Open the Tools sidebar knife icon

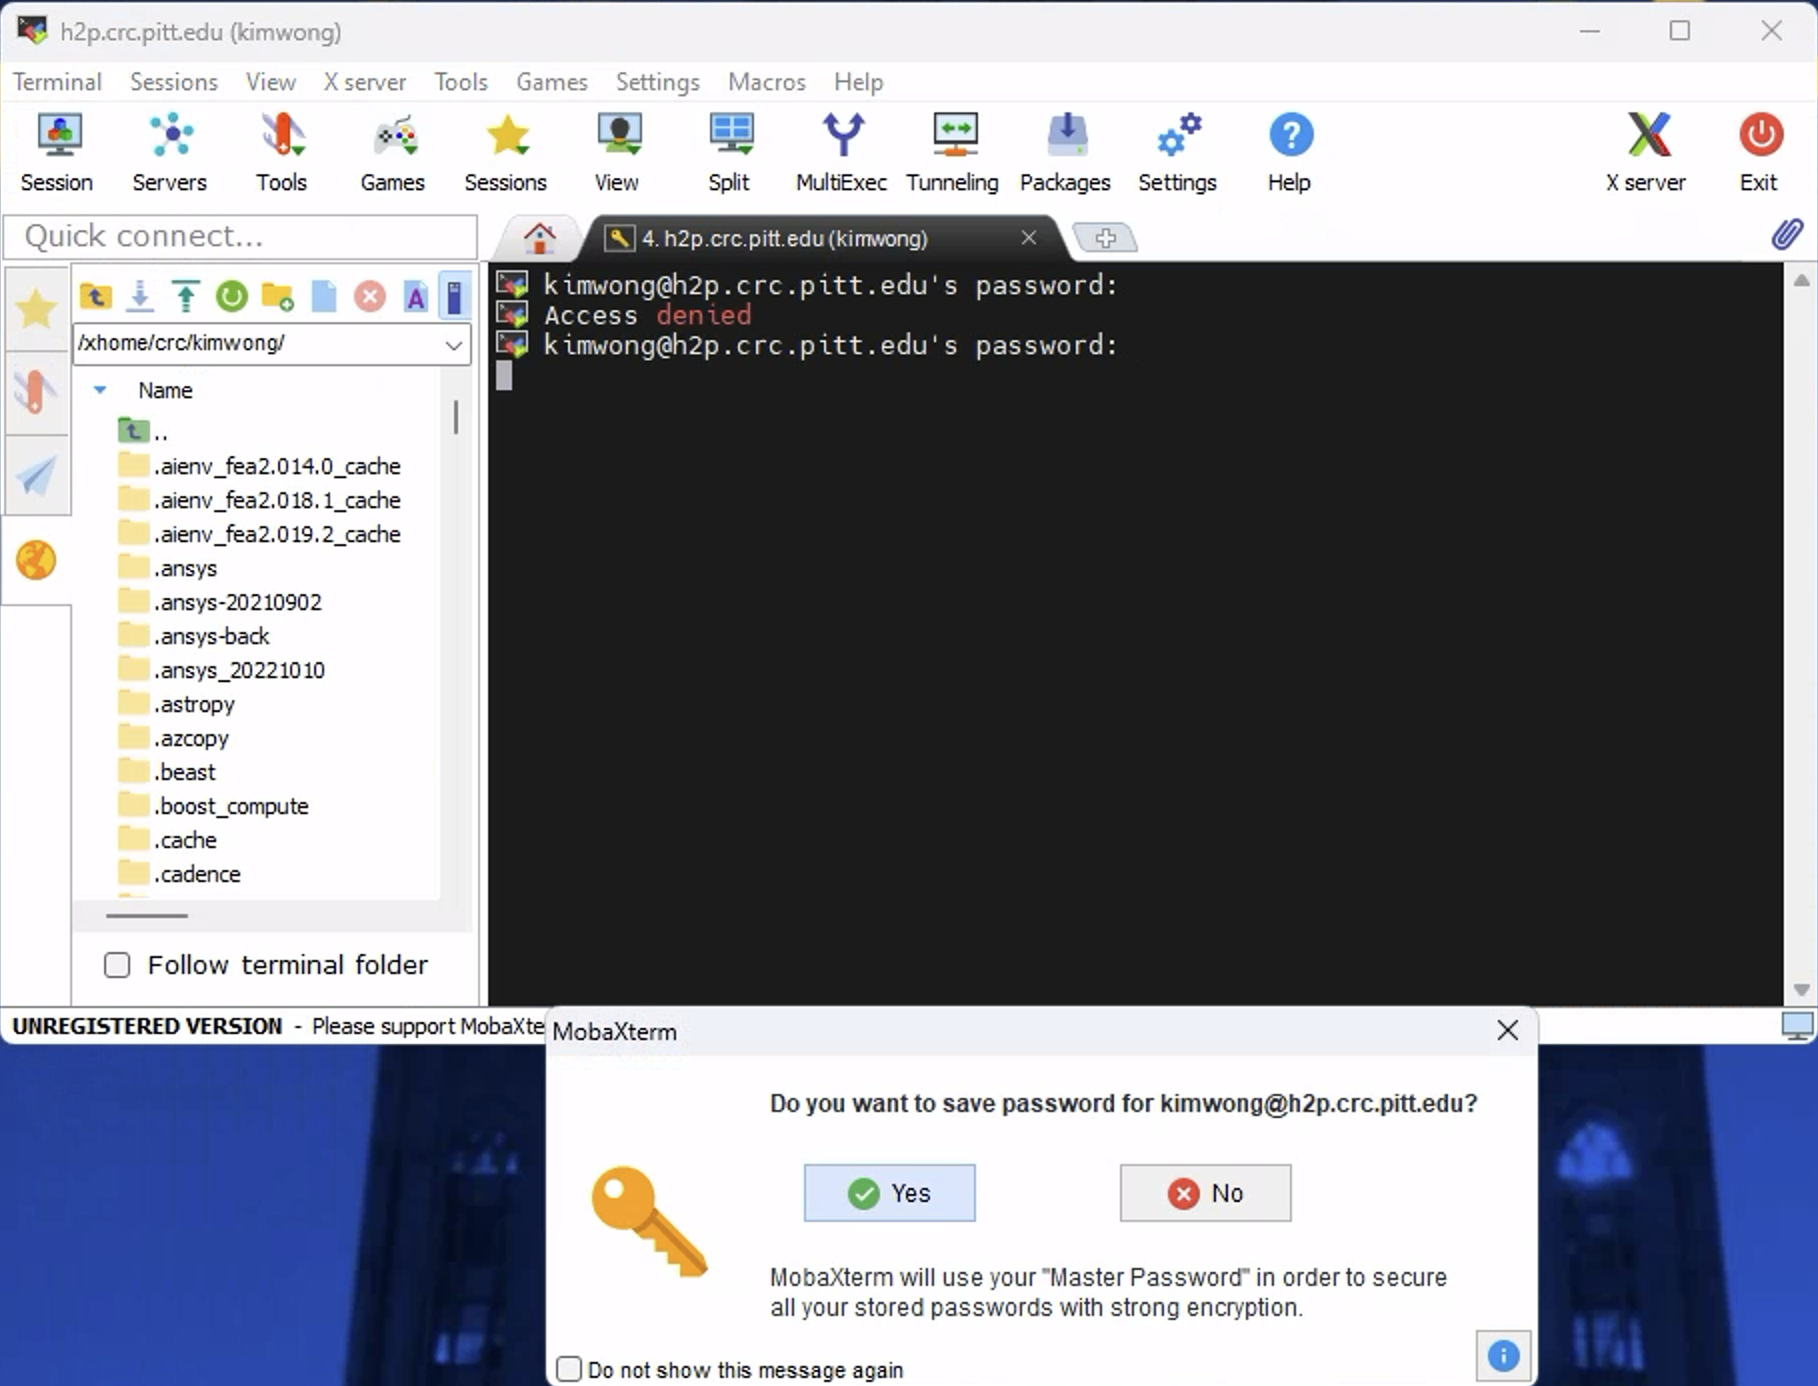tap(36, 391)
